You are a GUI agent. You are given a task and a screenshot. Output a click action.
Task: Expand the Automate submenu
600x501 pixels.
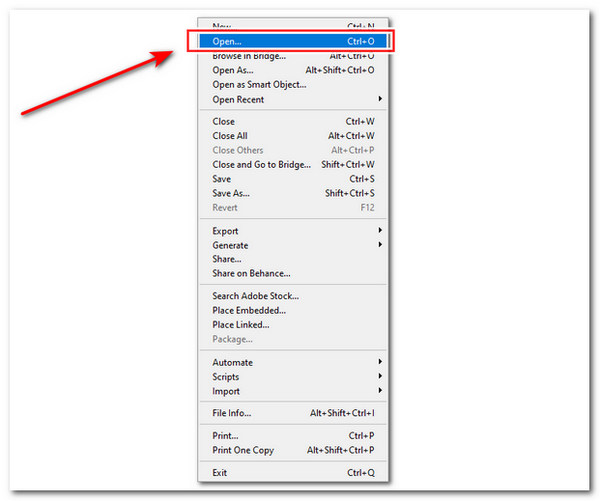pyautogui.click(x=293, y=362)
